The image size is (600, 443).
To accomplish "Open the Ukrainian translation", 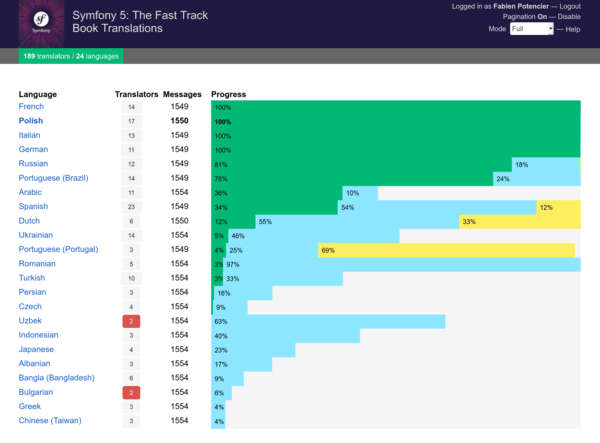I will pos(36,235).
